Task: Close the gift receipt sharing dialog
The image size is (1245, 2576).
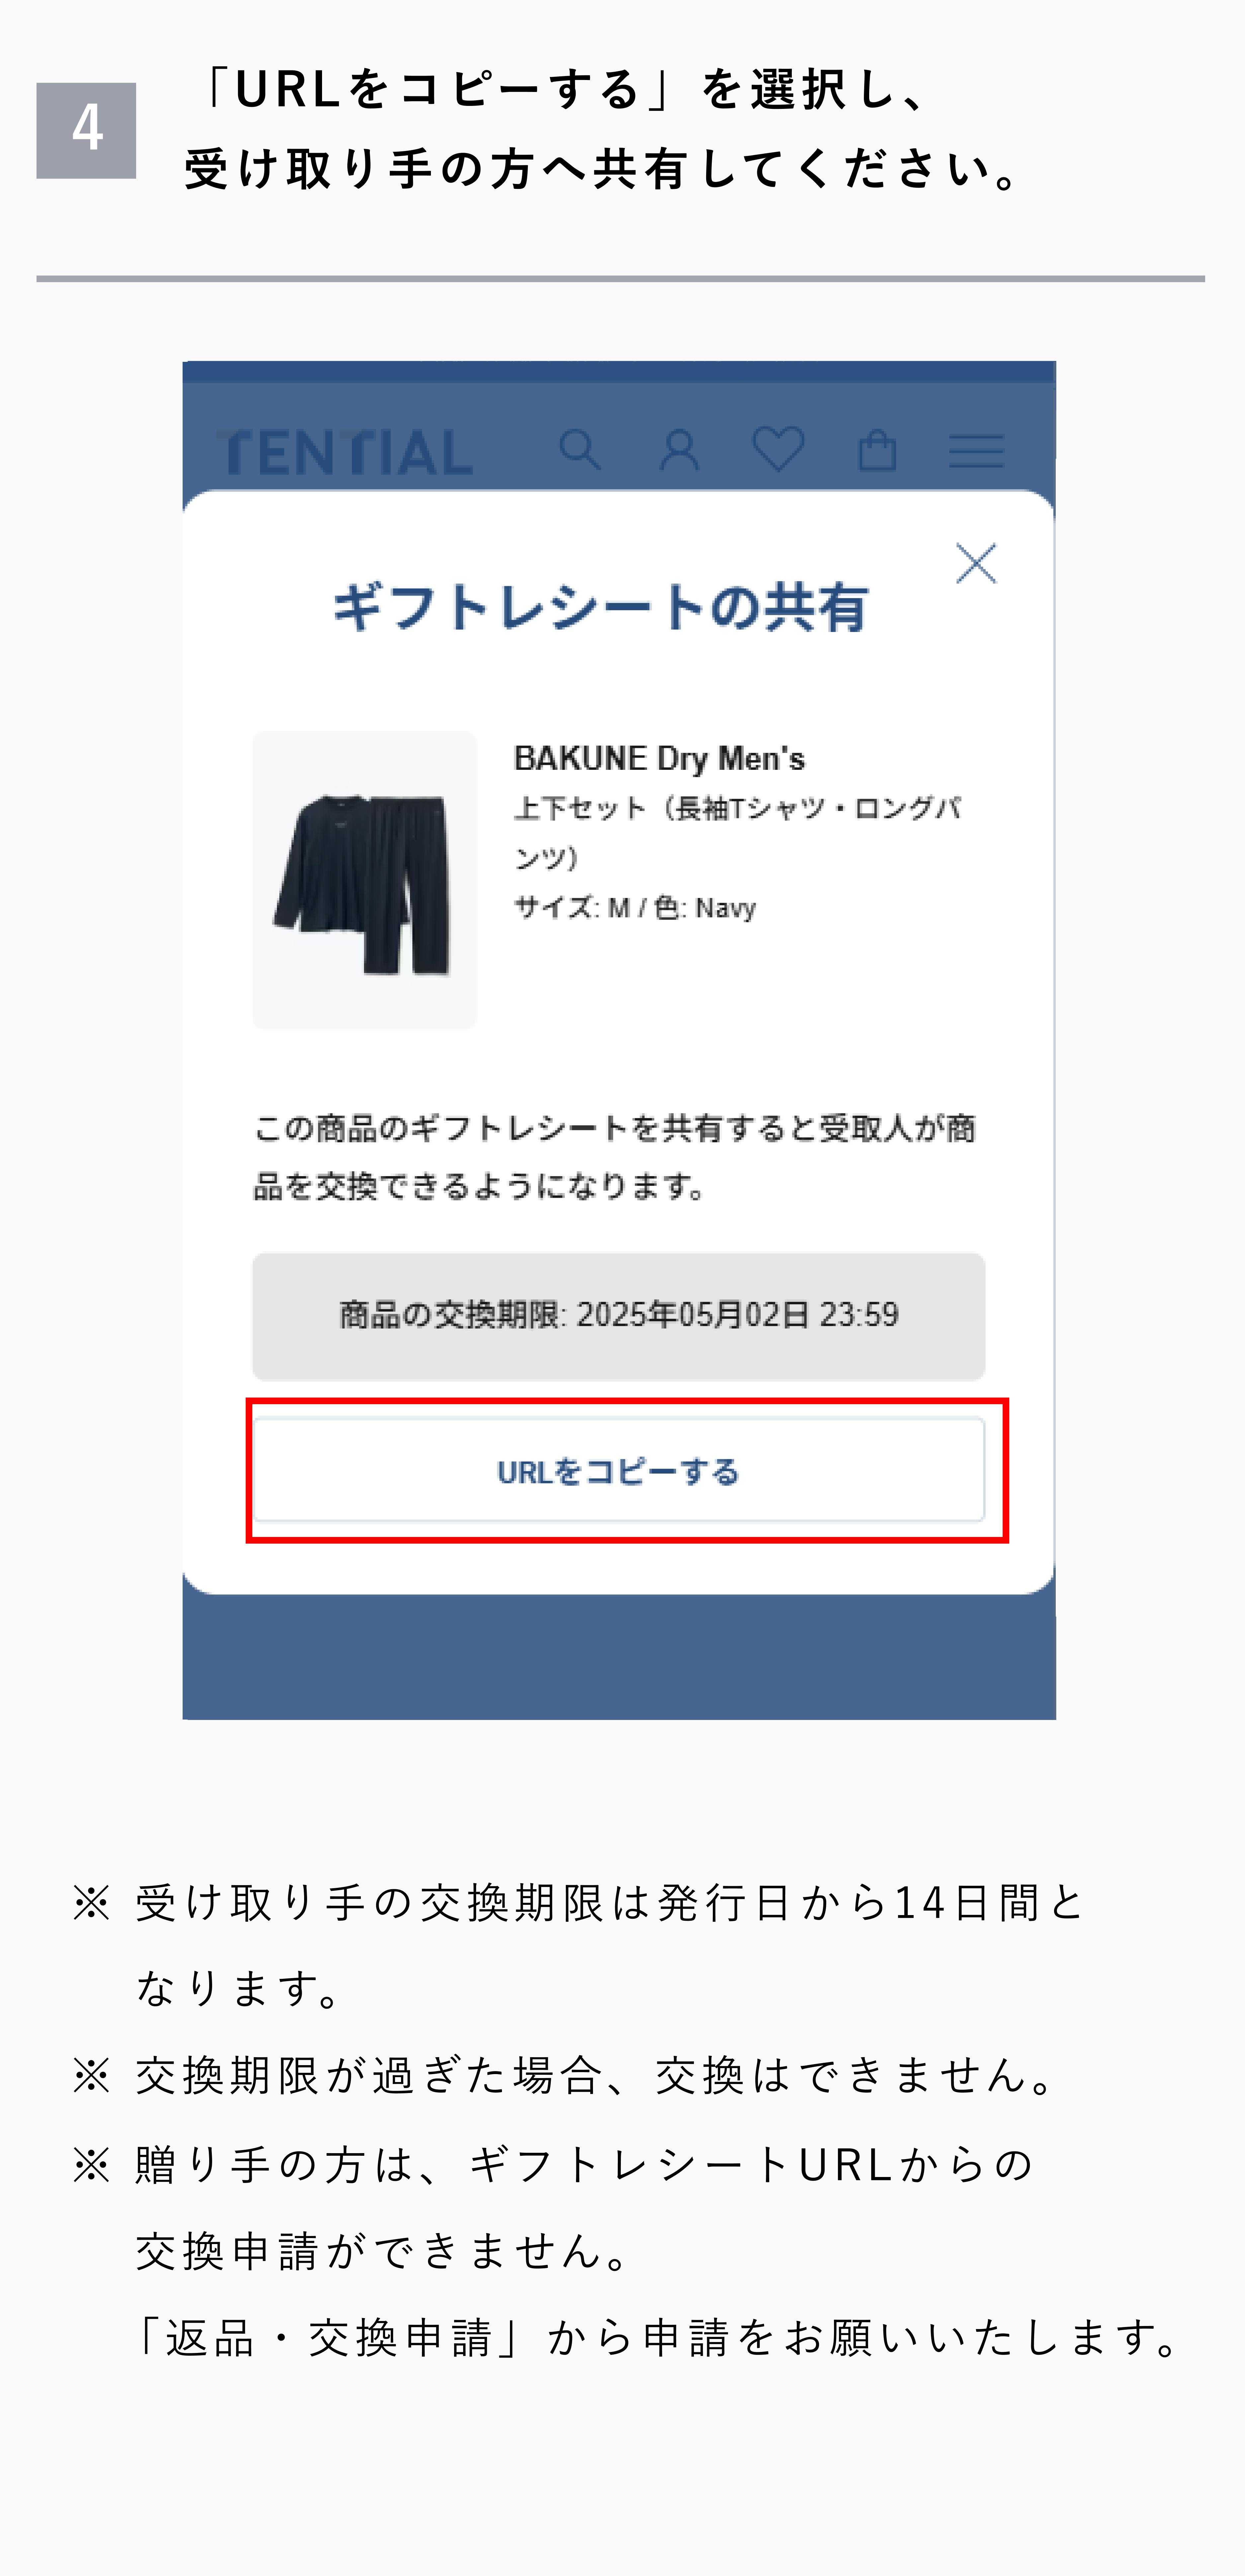Action: coord(976,563)
